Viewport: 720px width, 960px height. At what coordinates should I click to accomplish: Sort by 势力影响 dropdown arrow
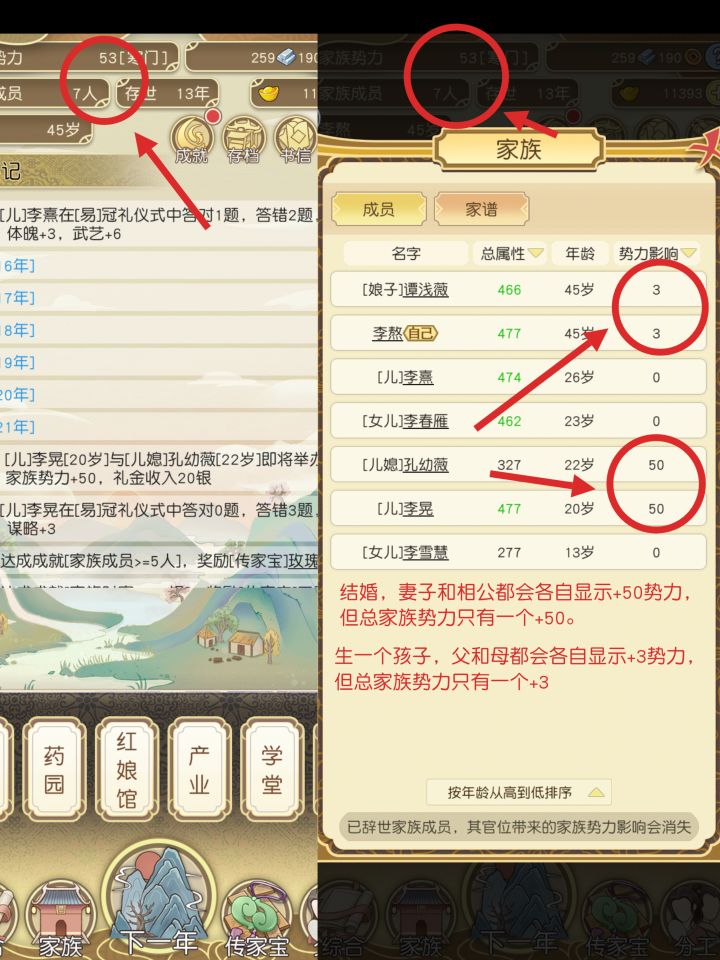[x=689, y=253]
